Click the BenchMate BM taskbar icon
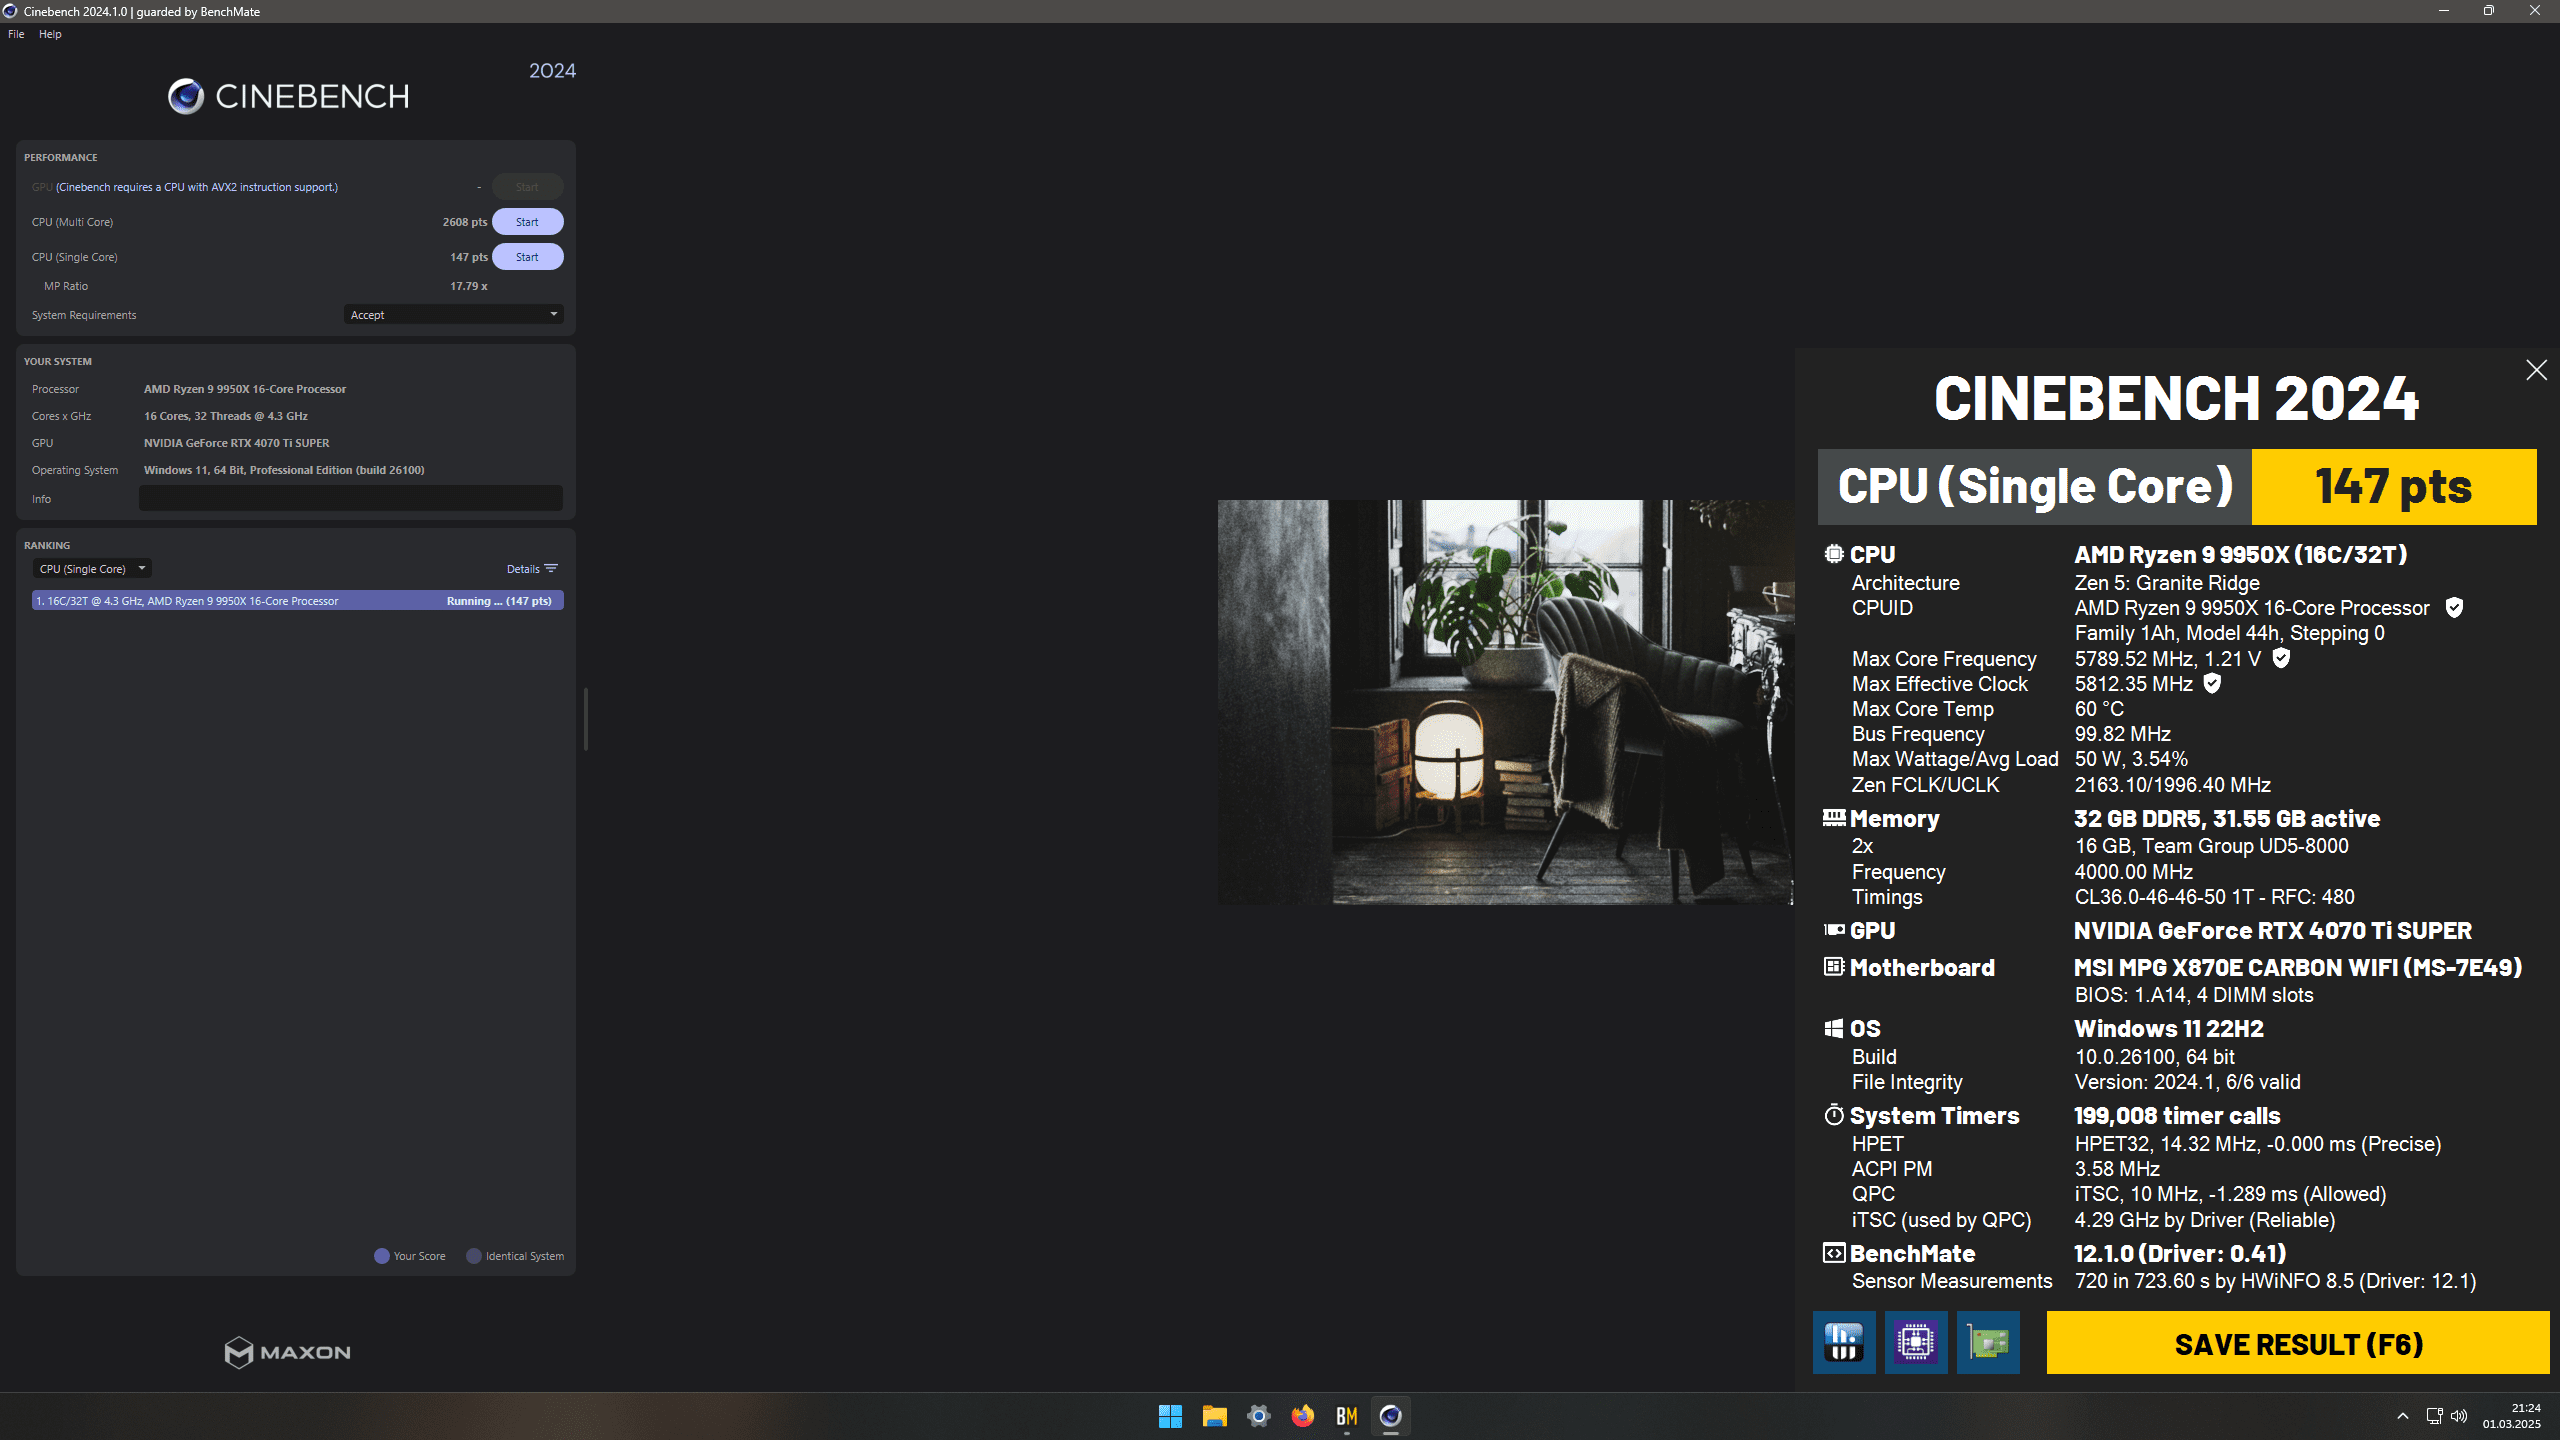This screenshot has width=2560, height=1440. coord(1346,1416)
